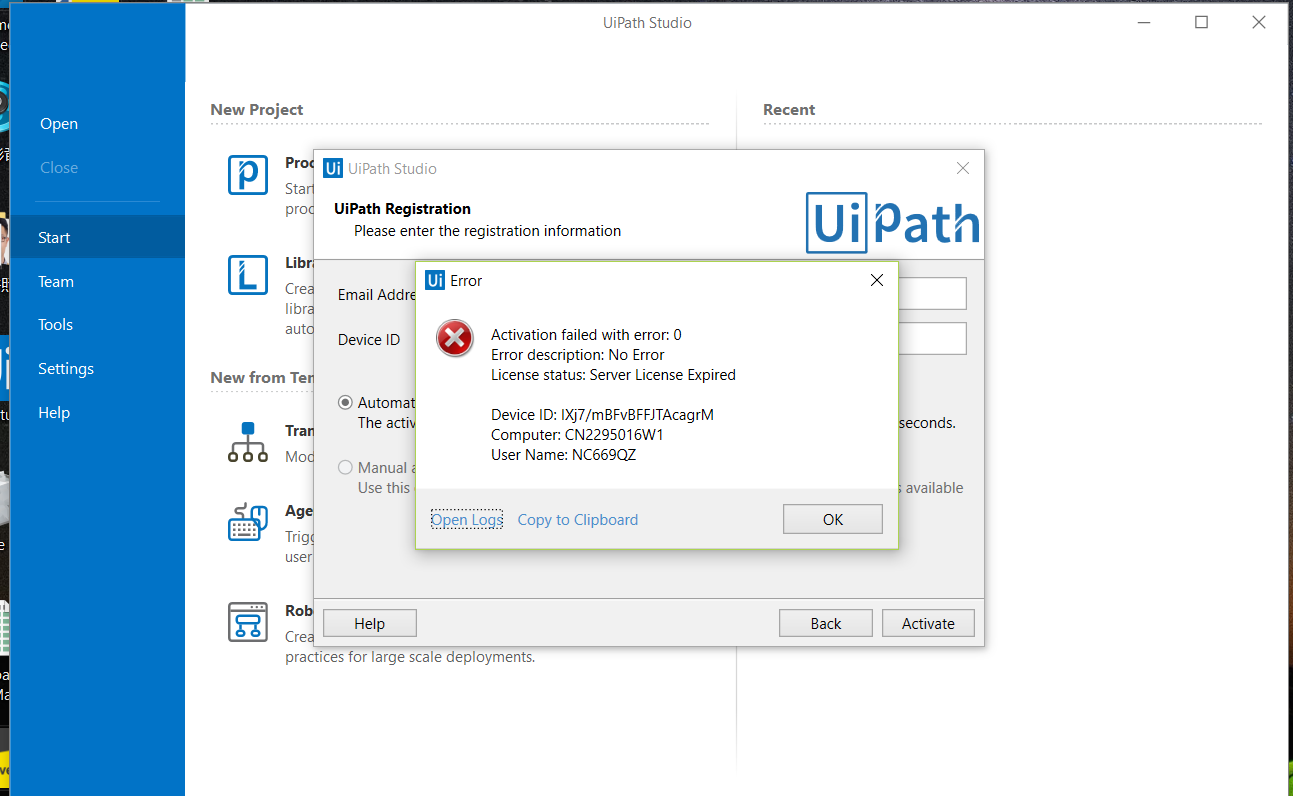The height and width of the screenshot is (796, 1293).
Task: Click the red error cross icon
Action: click(x=455, y=338)
